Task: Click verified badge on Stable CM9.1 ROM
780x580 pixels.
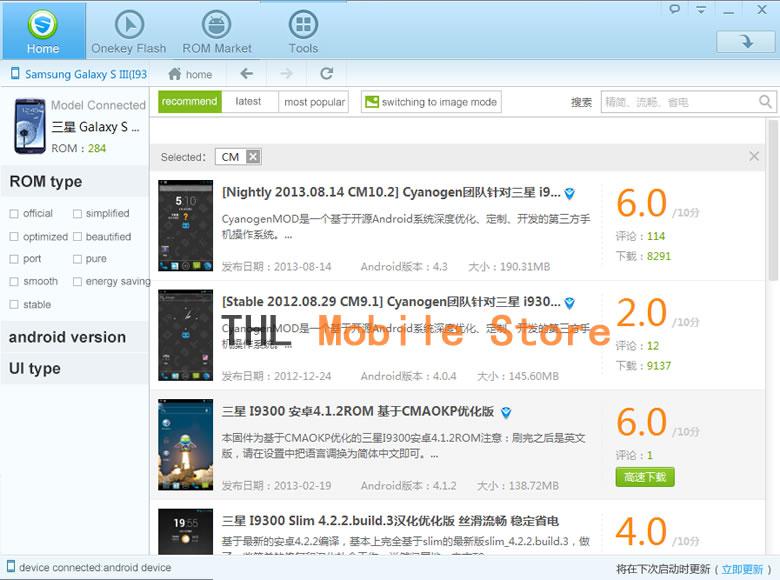Action: 570,302
